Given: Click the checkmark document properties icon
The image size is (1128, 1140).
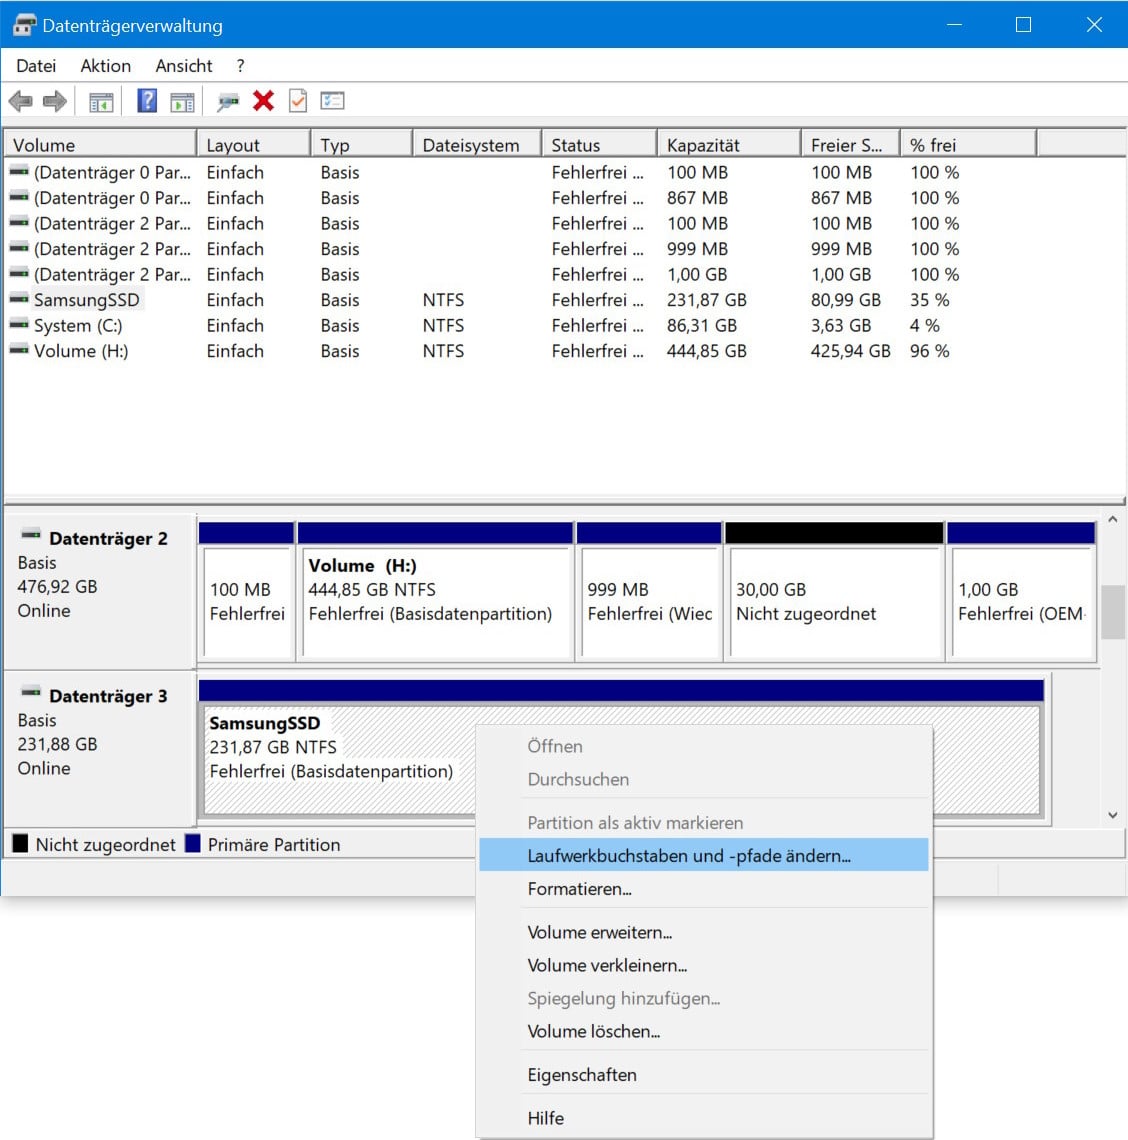Looking at the screenshot, I should click(x=298, y=100).
